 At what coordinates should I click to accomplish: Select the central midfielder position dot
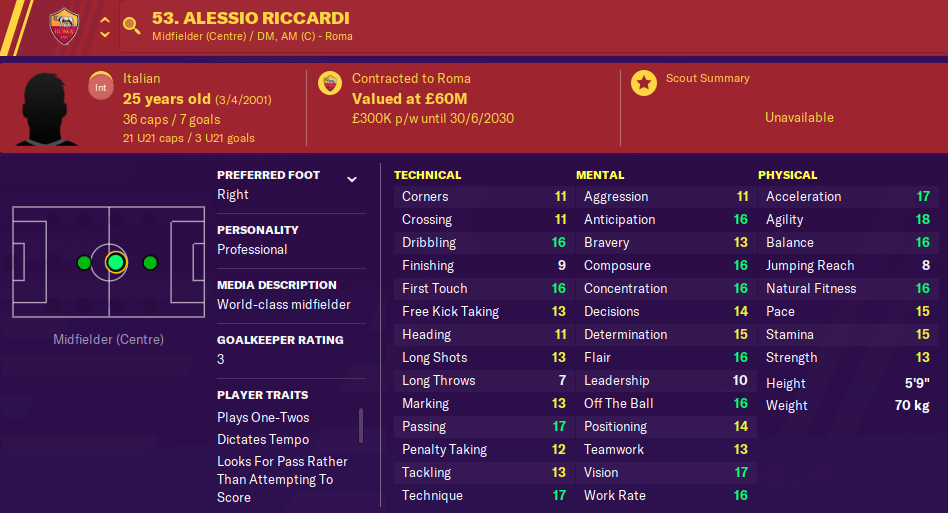click(115, 263)
